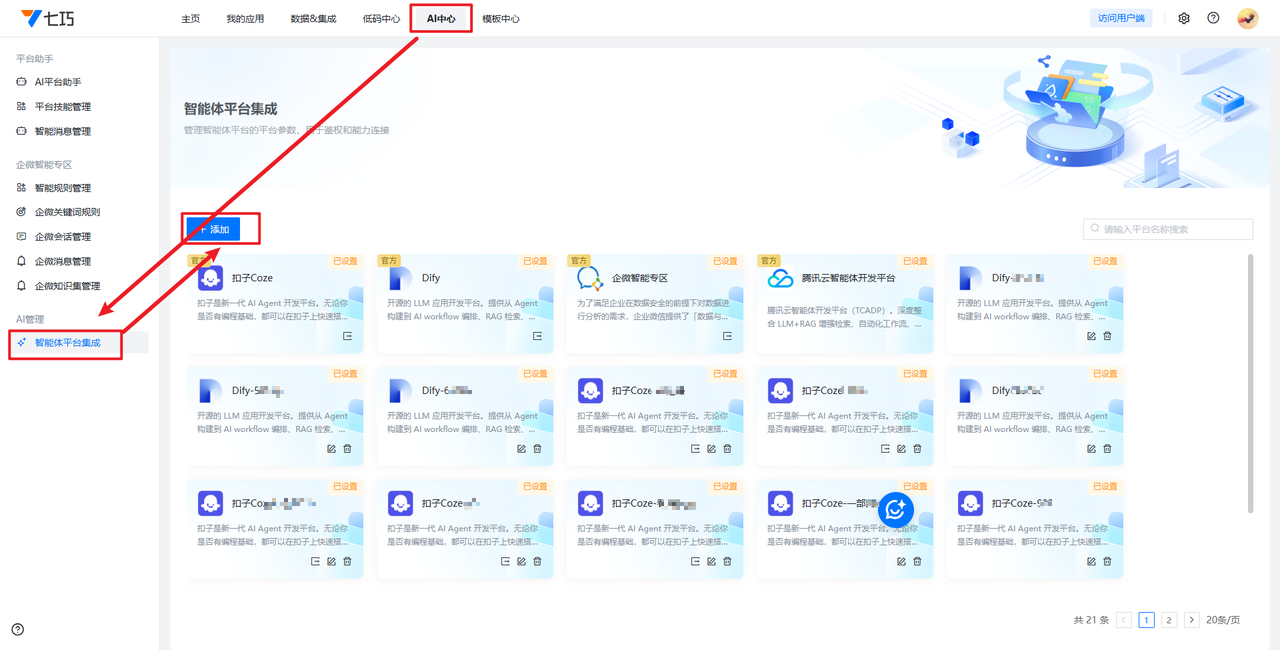This screenshot has width=1280, height=650.
Task: Go to next page with right arrow
Action: 1191,620
